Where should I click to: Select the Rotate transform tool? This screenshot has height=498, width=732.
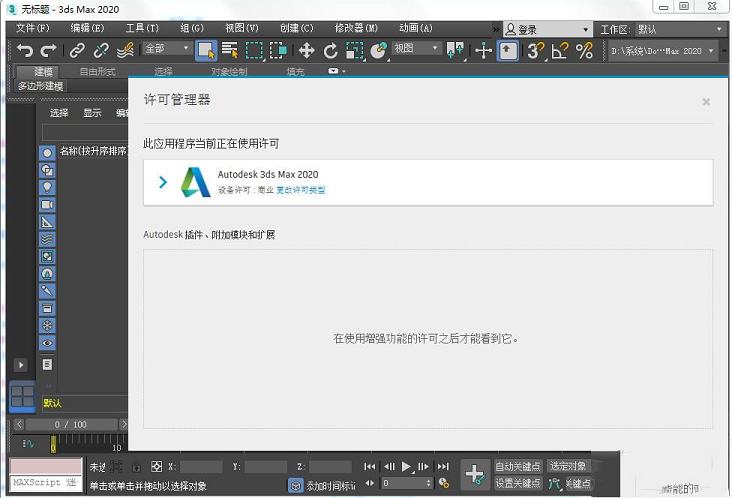[331, 50]
